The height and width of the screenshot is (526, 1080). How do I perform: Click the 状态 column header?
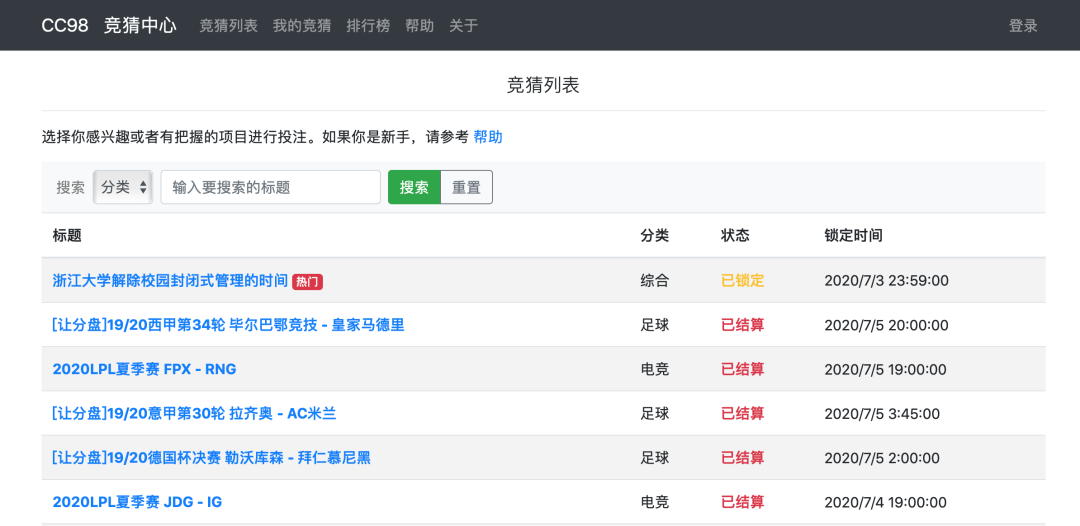(x=735, y=235)
